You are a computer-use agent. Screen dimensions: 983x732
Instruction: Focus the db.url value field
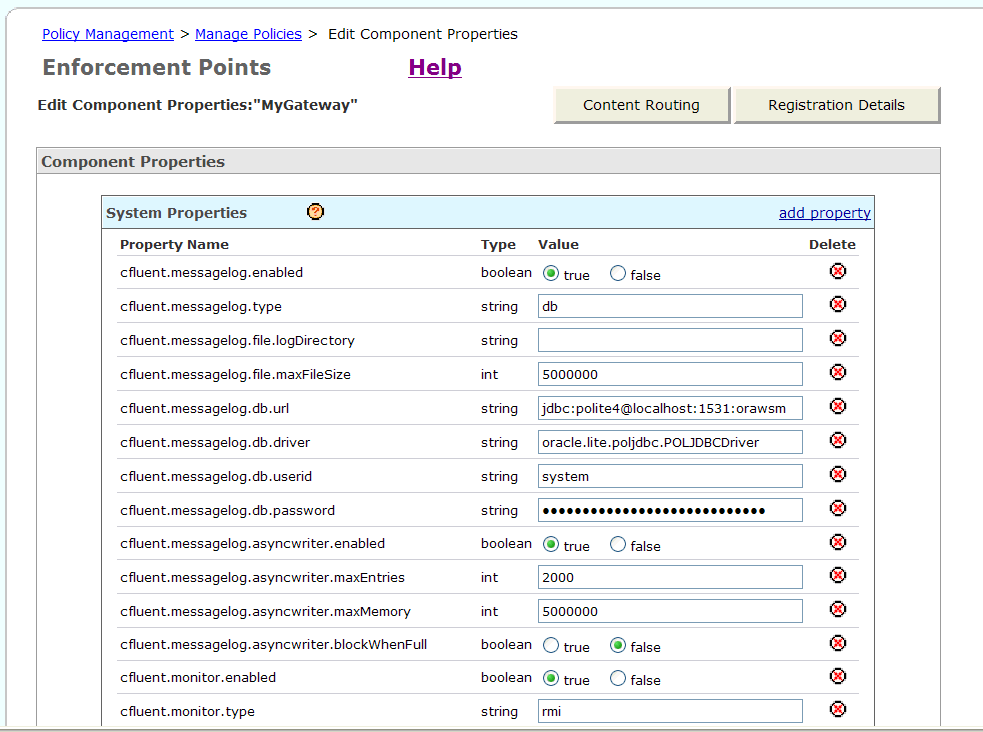click(670, 408)
